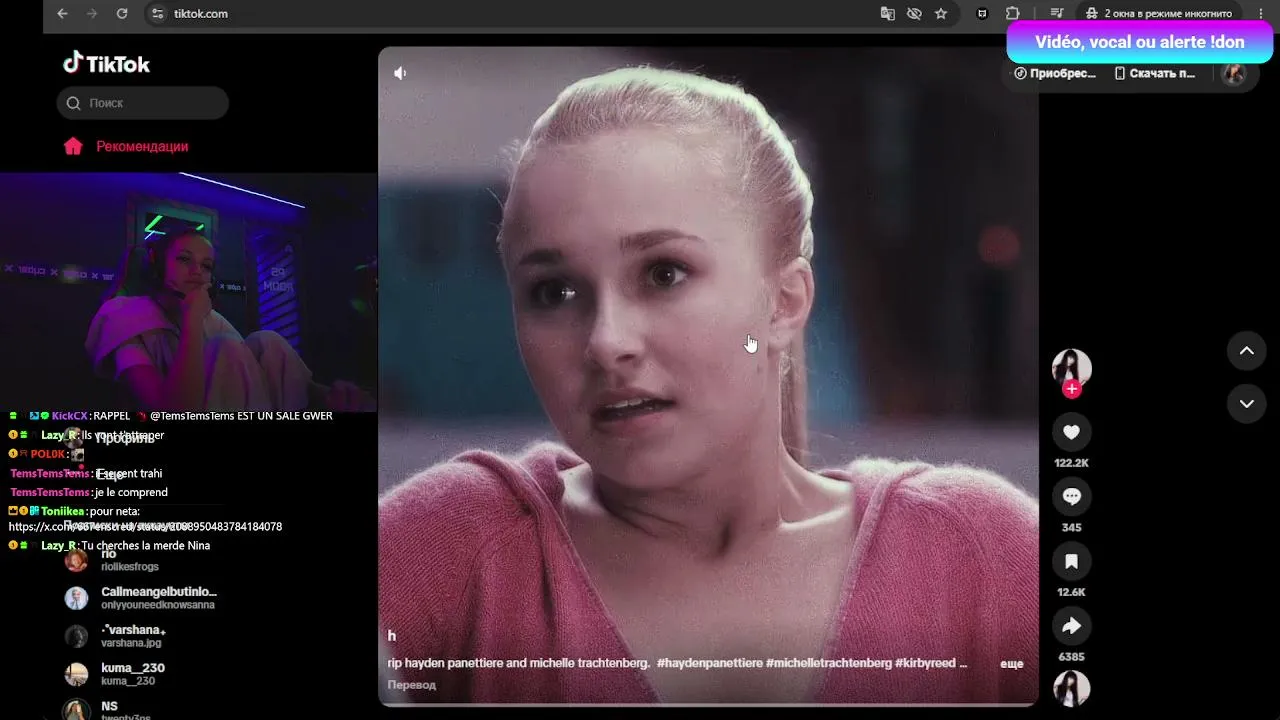Open the translate page icon

coord(887,14)
